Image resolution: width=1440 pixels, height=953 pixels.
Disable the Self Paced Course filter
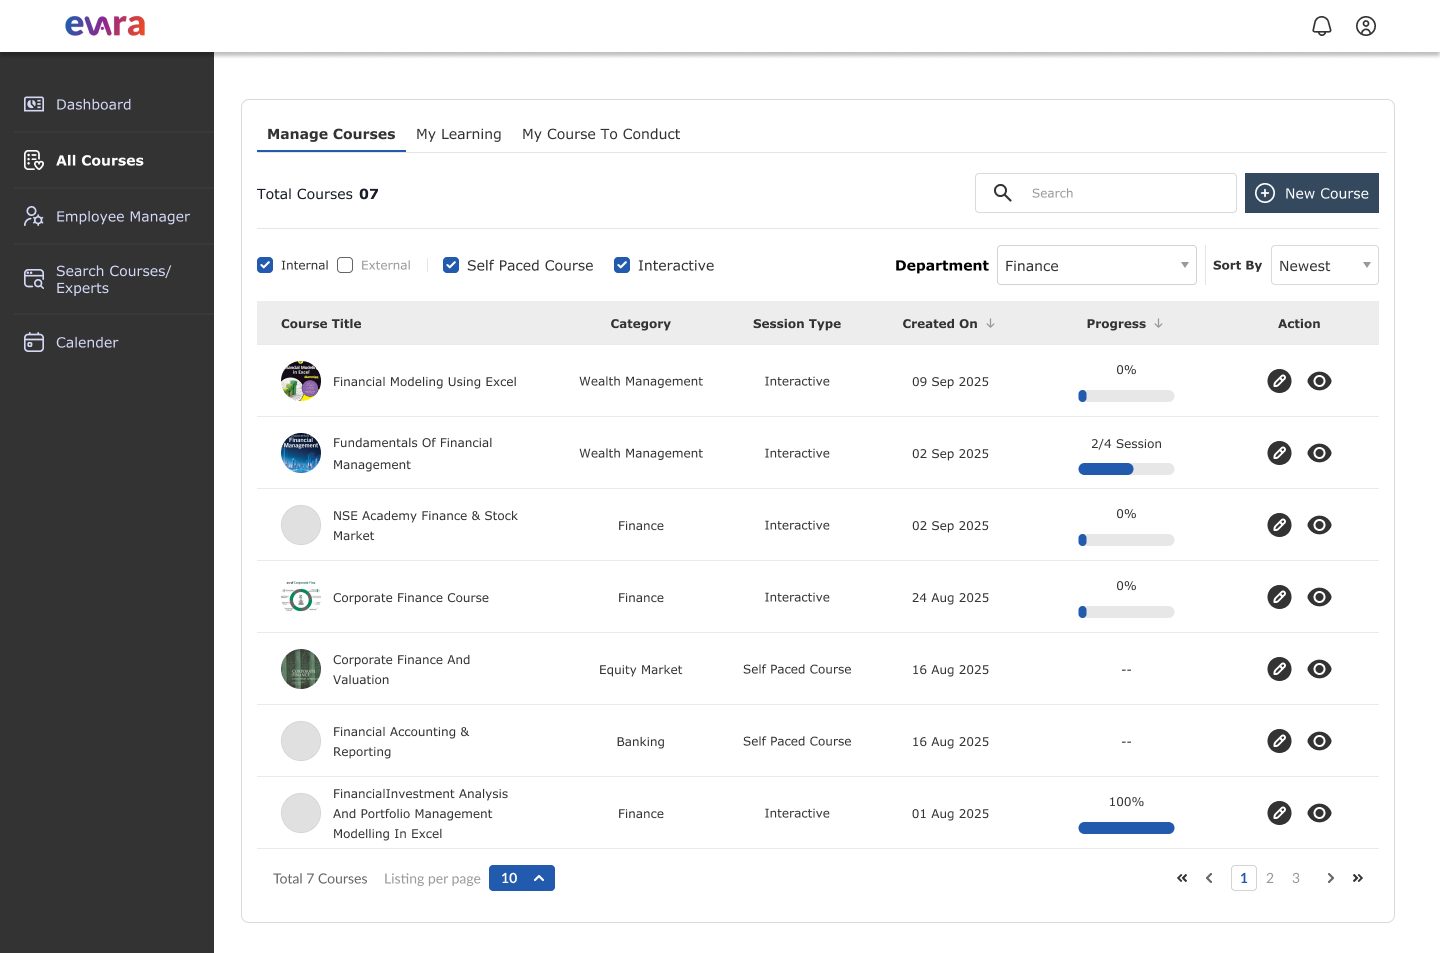[451, 264]
